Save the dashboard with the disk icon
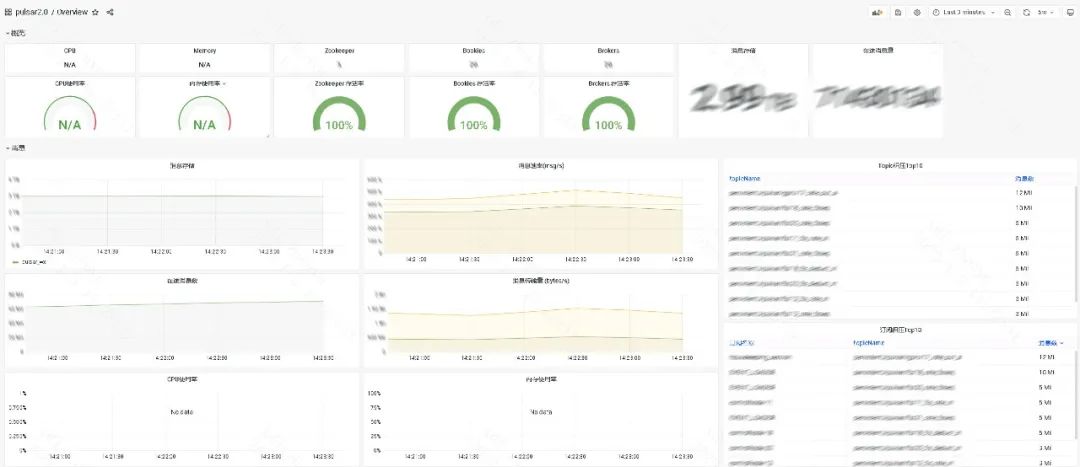1080x467 pixels. tap(898, 12)
